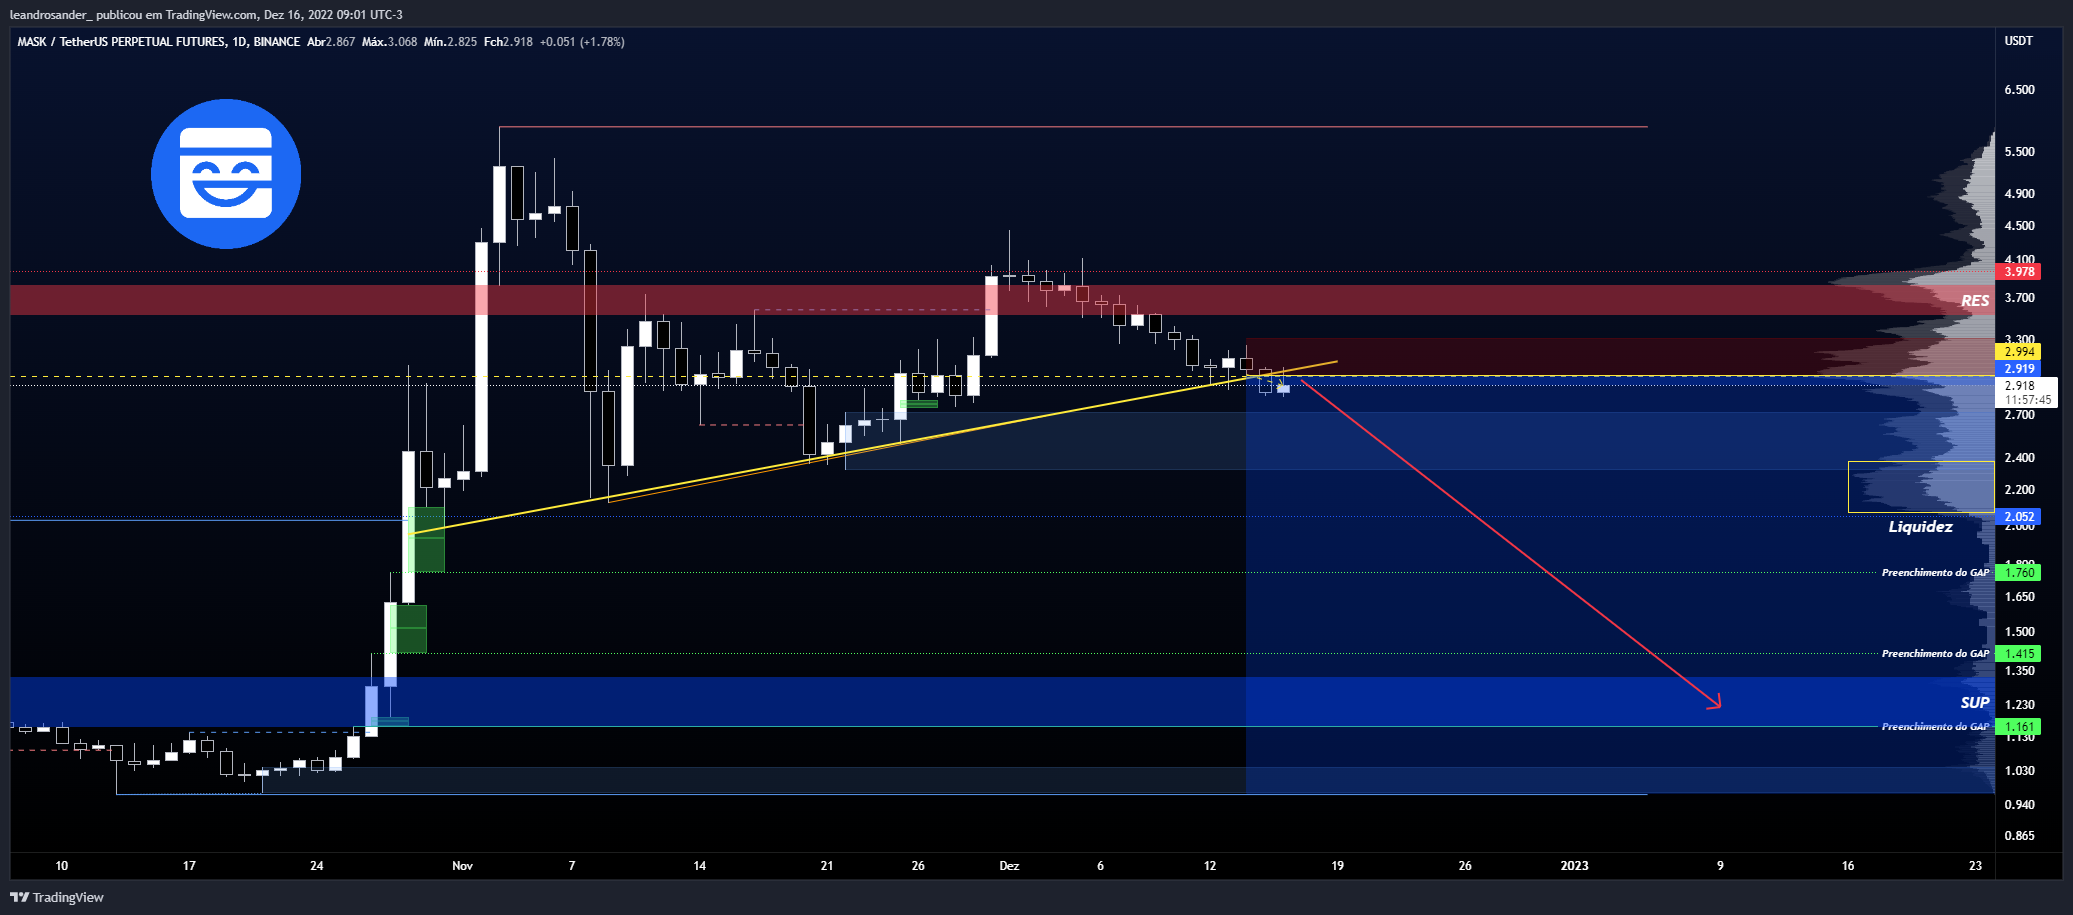2073x915 pixels.
Task: Click the TradingView logo at bottom left
Action: click(57, 897)
